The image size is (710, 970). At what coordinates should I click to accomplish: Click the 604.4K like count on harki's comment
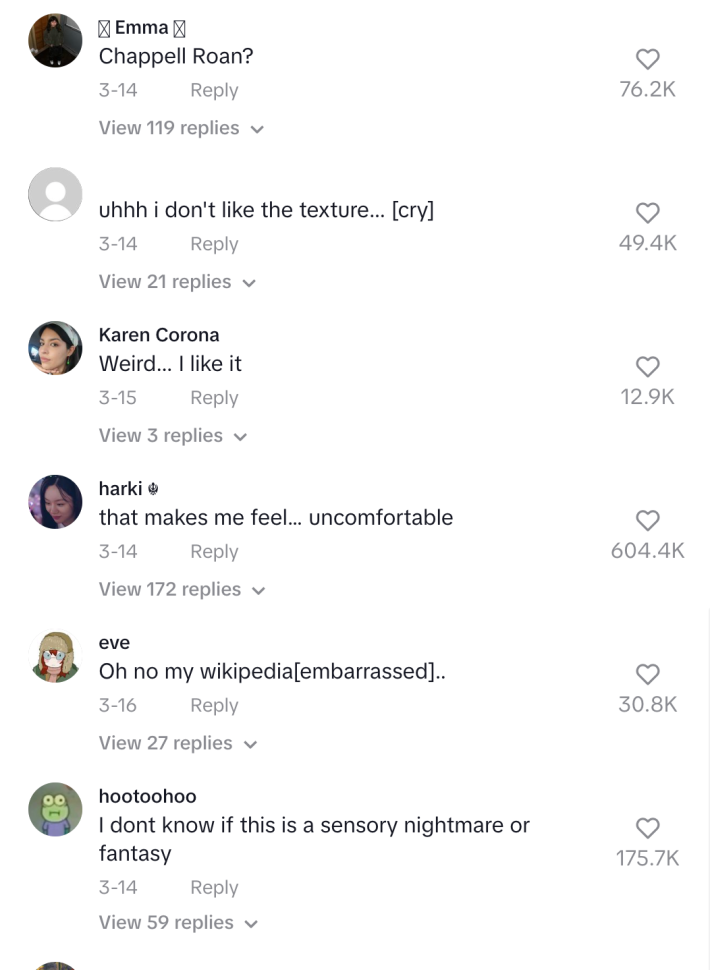coord(647,549)
